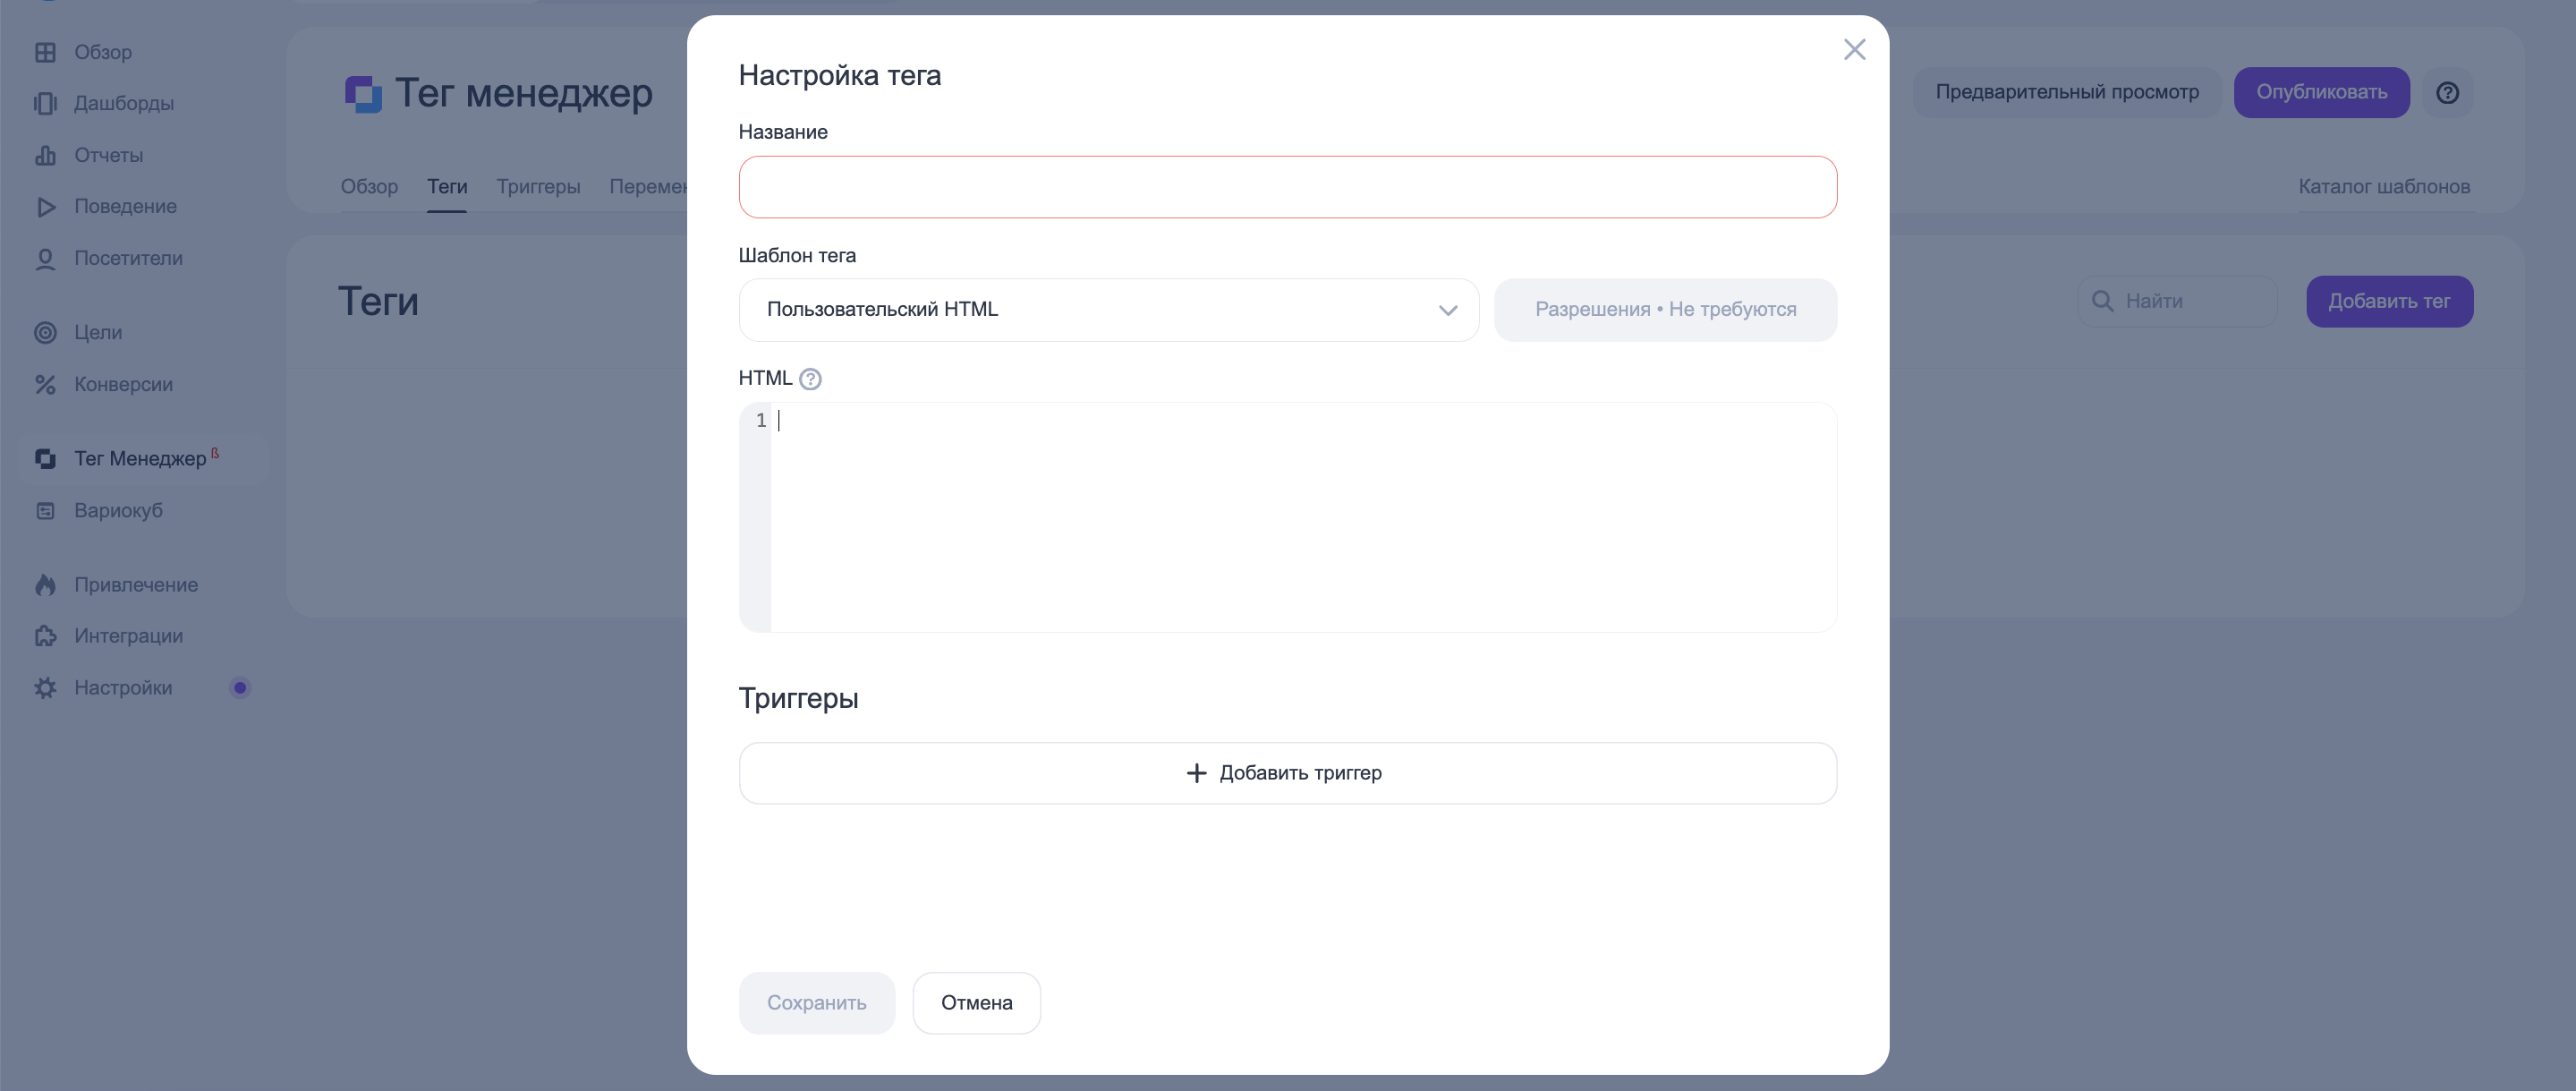Click line number 1 in HTML editor
This screenshot has width=2576, height=1091.
click(x=761, y=421)
